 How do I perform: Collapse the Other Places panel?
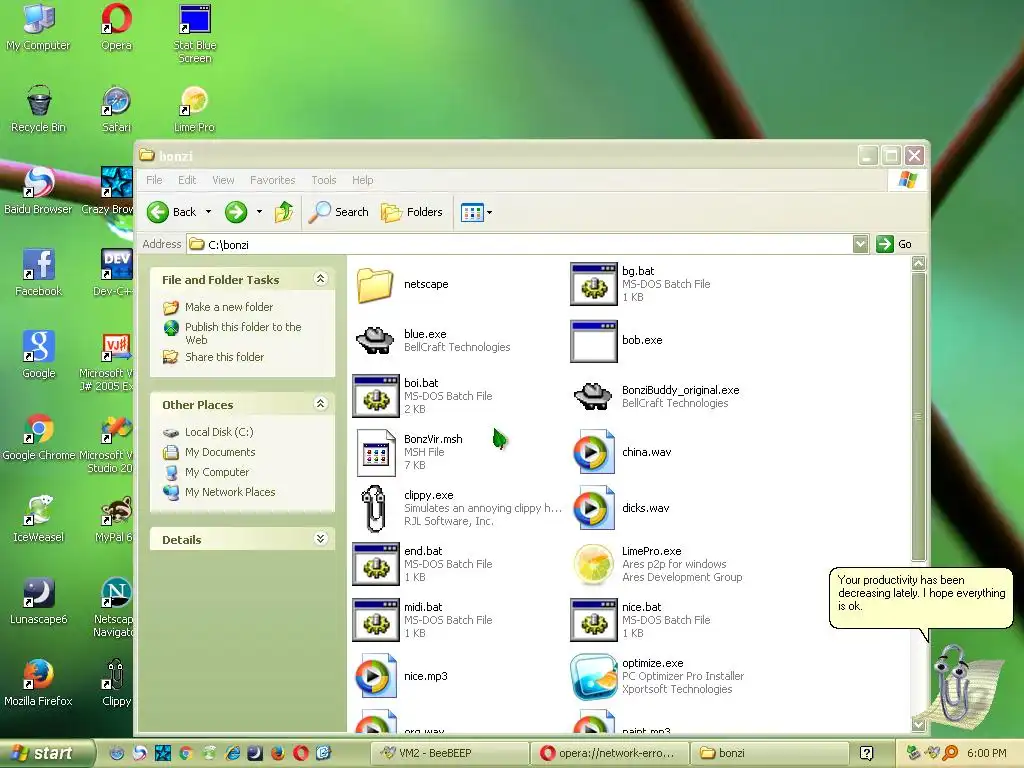pos(321,404)
